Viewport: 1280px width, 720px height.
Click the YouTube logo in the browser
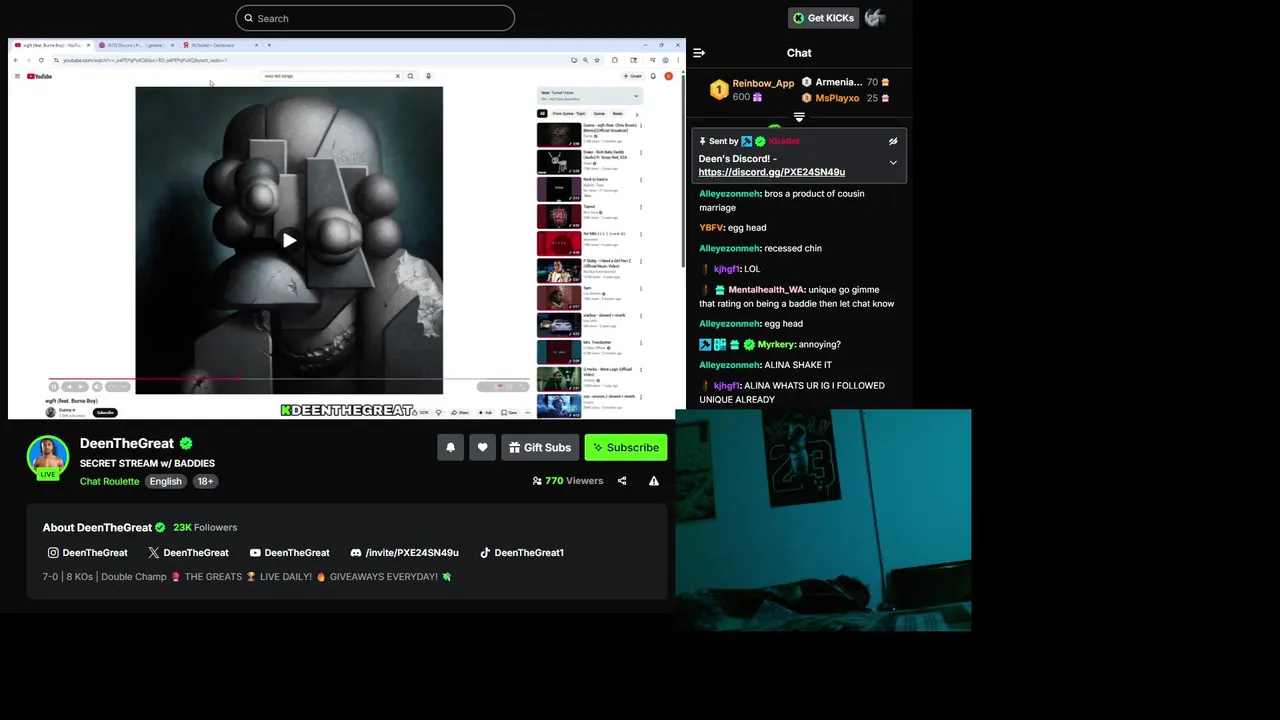tap(40, 76)
